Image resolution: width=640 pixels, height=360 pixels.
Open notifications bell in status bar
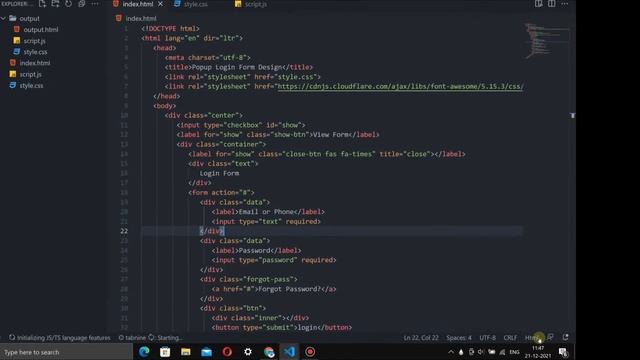565,337
